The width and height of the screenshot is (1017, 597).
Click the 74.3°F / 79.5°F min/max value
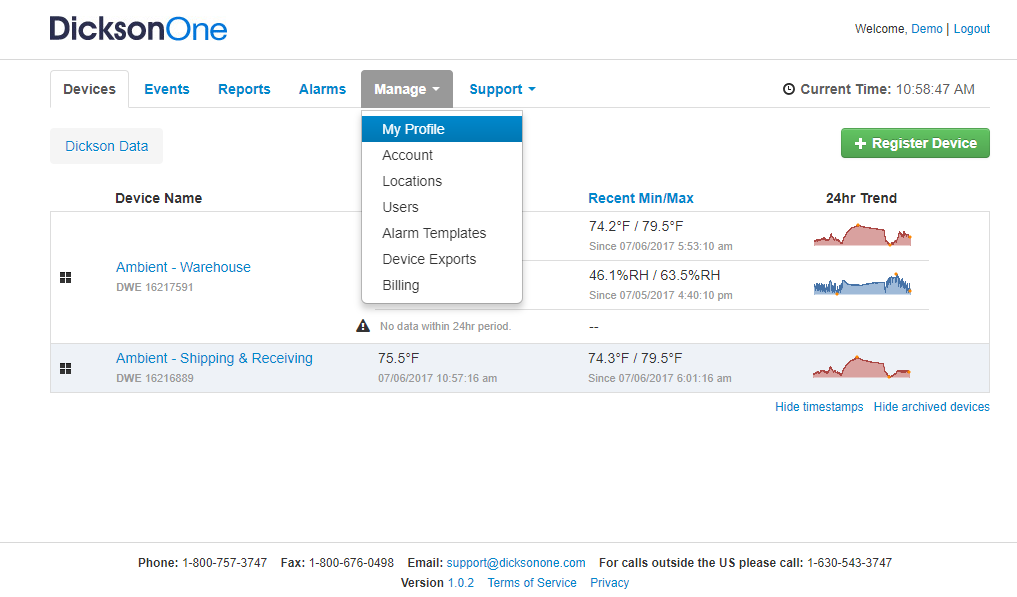(x=635, y=358)
